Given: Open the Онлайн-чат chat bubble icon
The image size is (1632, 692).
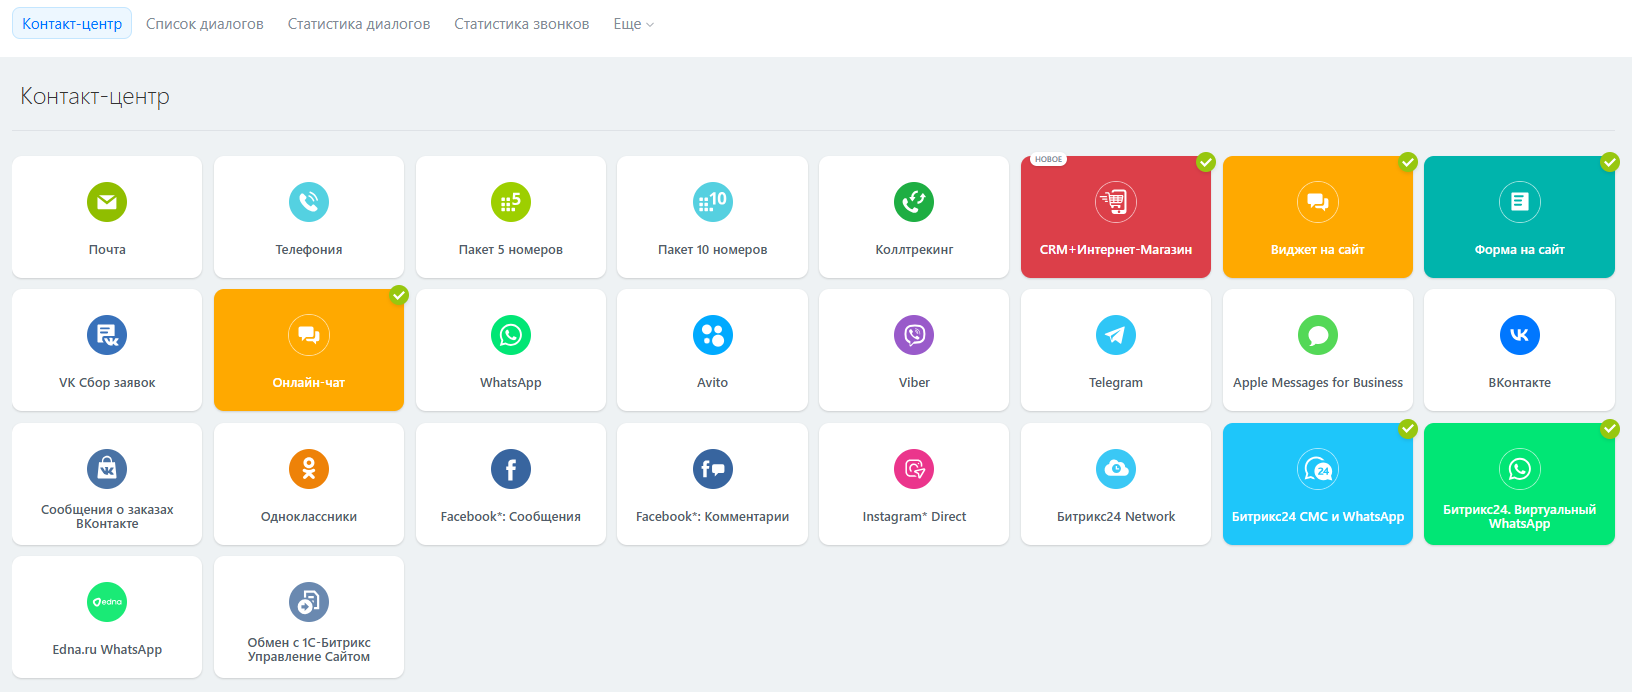Looking at the screenshot, I should pos(309,335).
